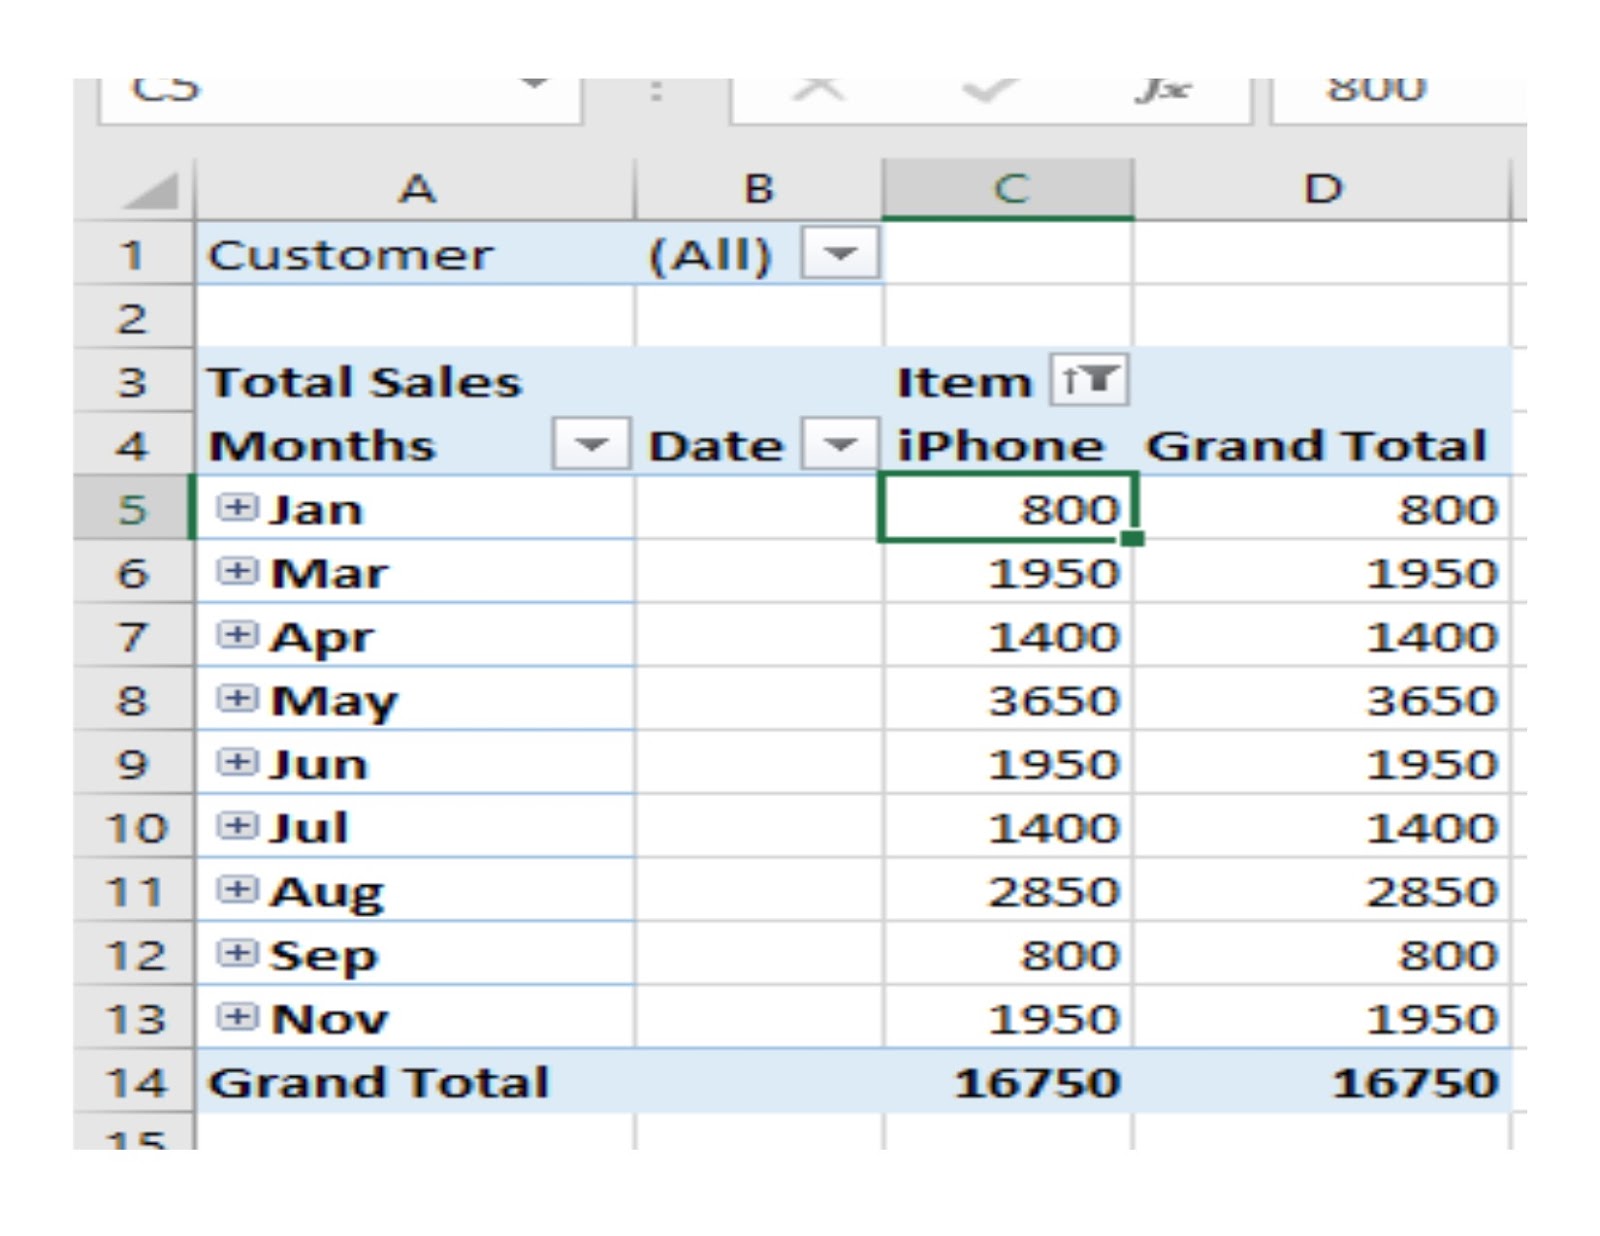Open the Date field dropdown
1600x1236 pixels.
[x=840, y=444]
